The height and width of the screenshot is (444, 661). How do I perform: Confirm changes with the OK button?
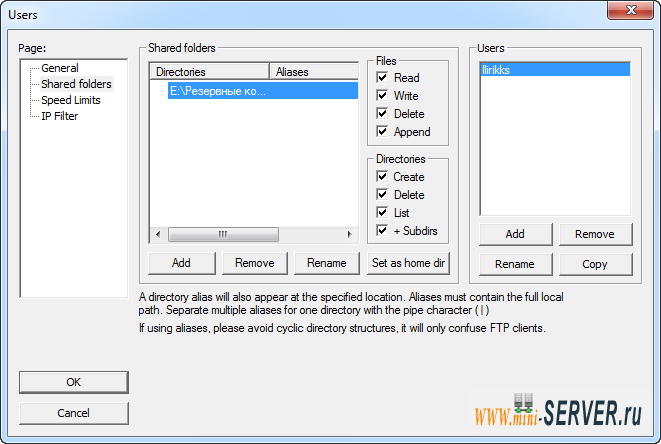74,382
